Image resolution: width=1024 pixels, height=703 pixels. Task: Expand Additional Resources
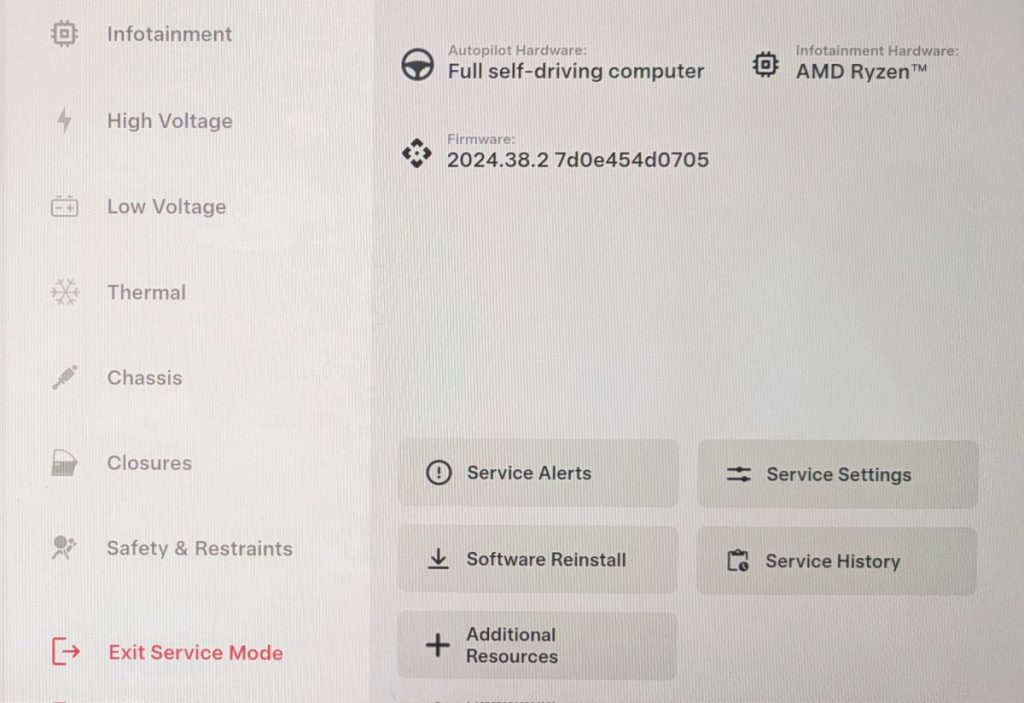pyautogui.click(x=537, y=646)
